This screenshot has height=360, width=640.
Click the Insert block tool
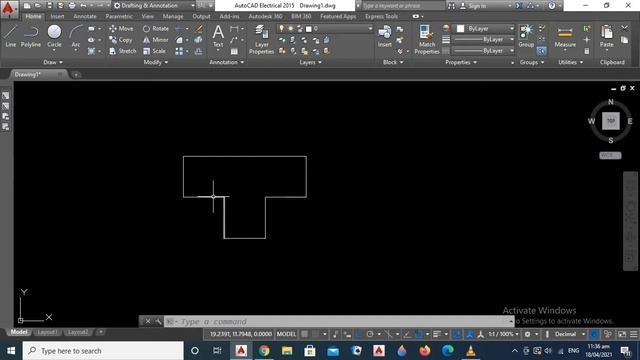coord(384,36)
